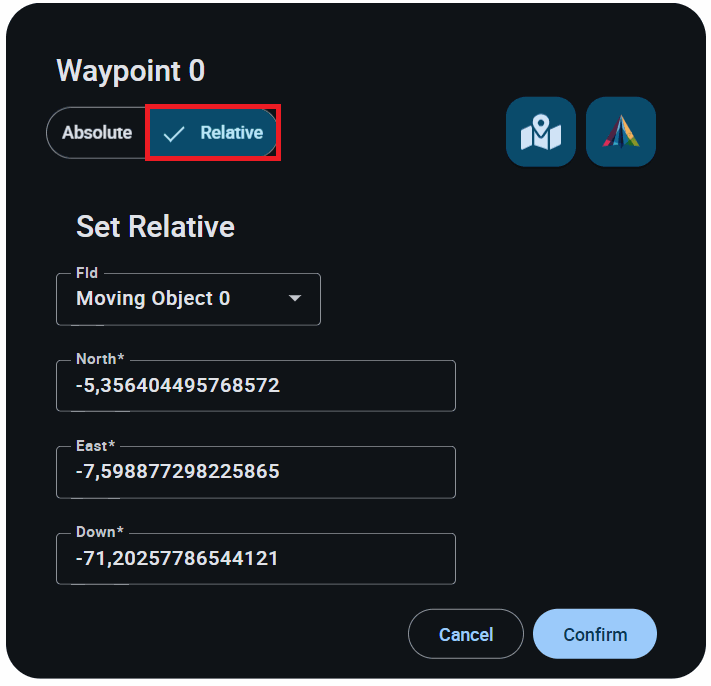Click the checkmark icon beside Relative
The height and width of the screenshot is (686, 711).
click(174, 134)
